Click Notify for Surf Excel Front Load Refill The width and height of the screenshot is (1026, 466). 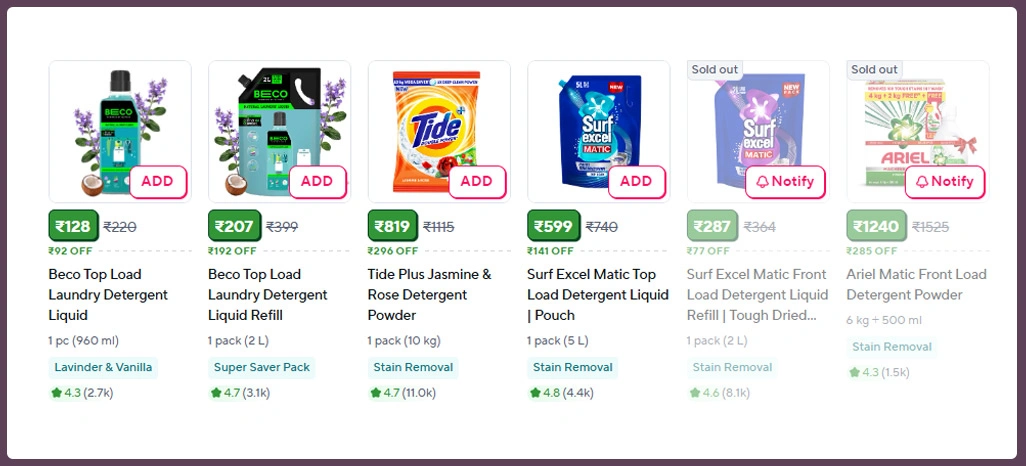[x=785, y=182]
